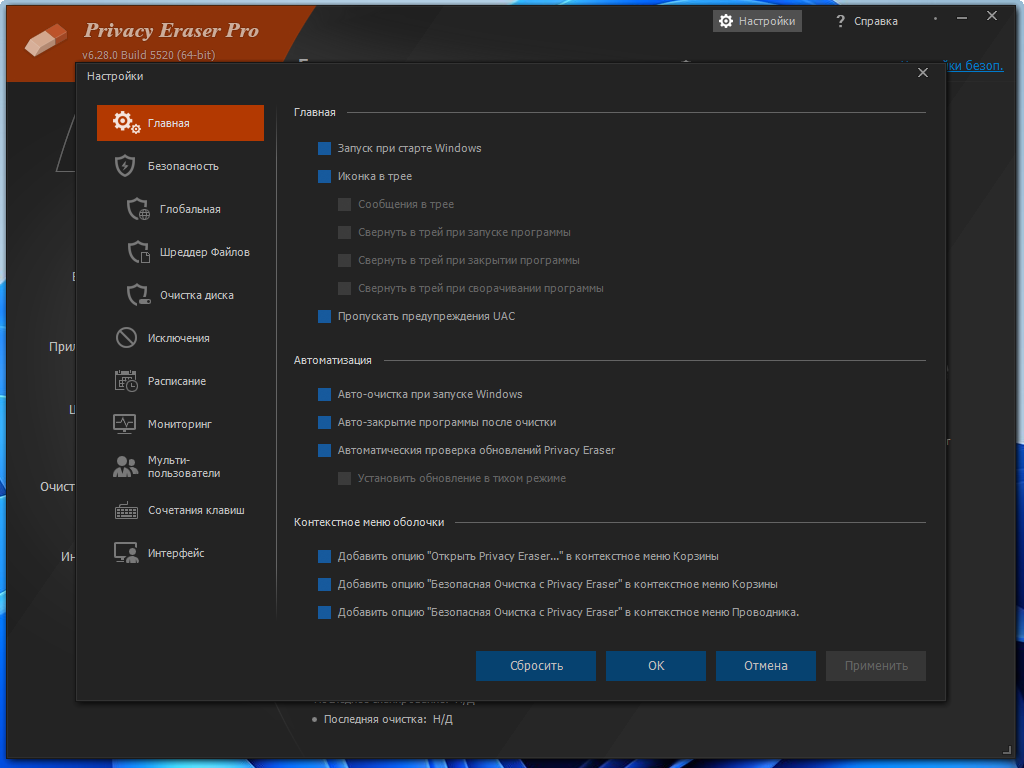Open Очистка диска via its icon
The image size is (1024, 768).
click(138, 295)
